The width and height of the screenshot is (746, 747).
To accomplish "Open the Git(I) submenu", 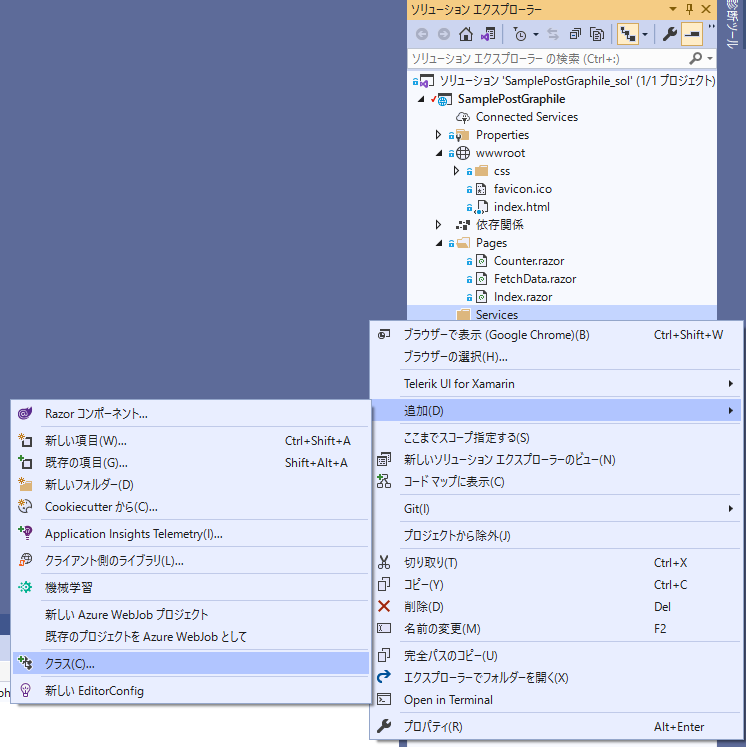I will click(x=555, y=509).
